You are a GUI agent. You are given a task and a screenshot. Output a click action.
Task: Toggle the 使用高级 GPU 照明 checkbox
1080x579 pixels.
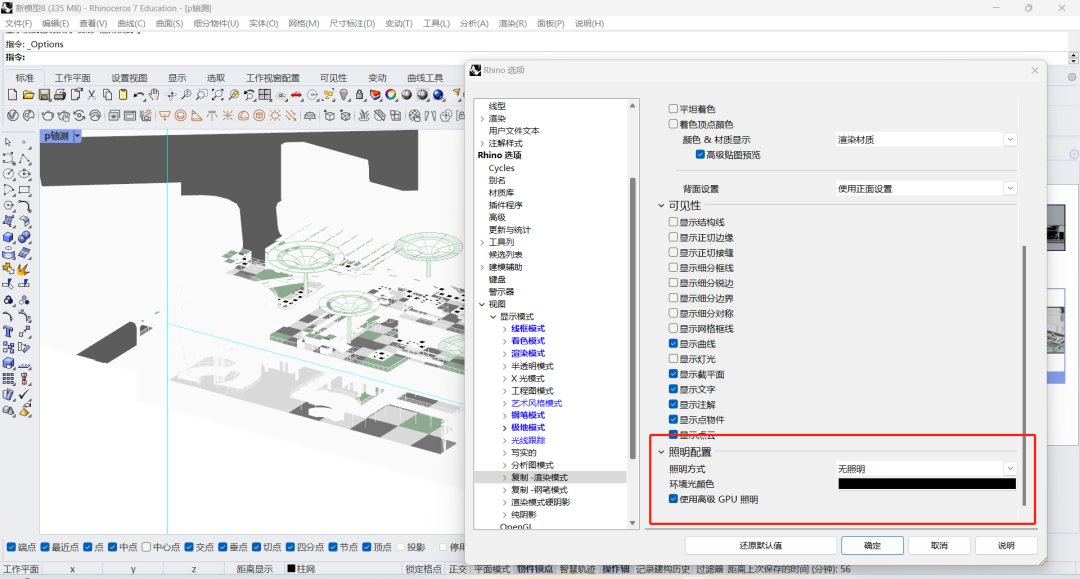pos(673,499)
